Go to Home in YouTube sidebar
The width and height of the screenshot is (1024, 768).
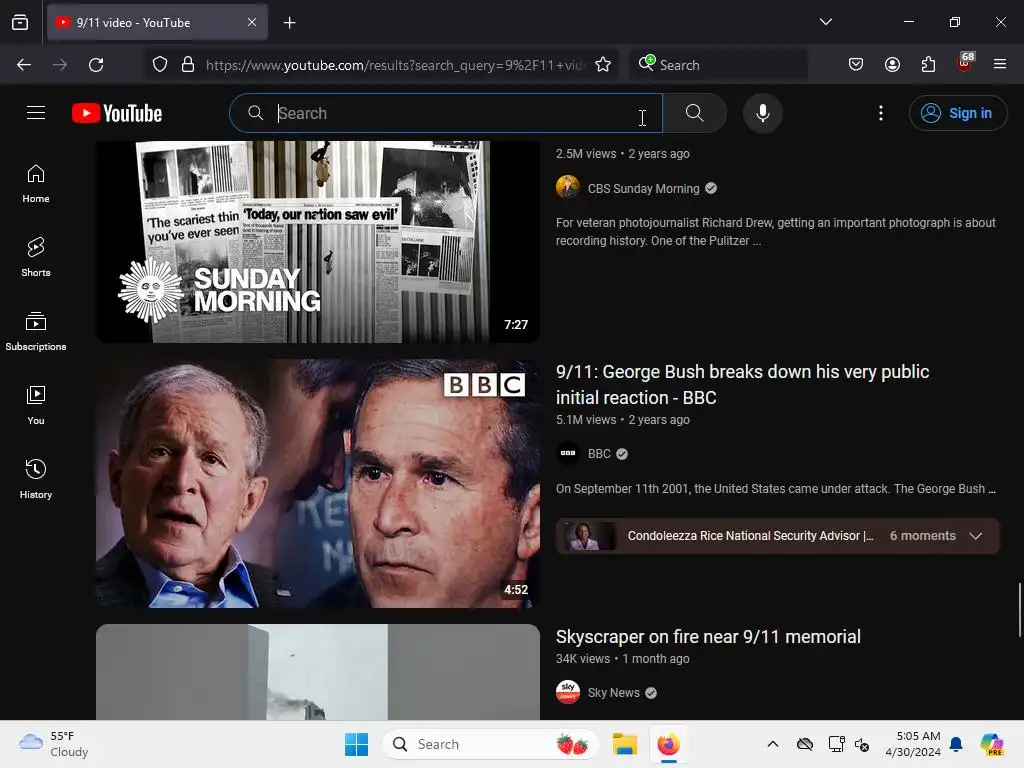(x=36, y=184)
